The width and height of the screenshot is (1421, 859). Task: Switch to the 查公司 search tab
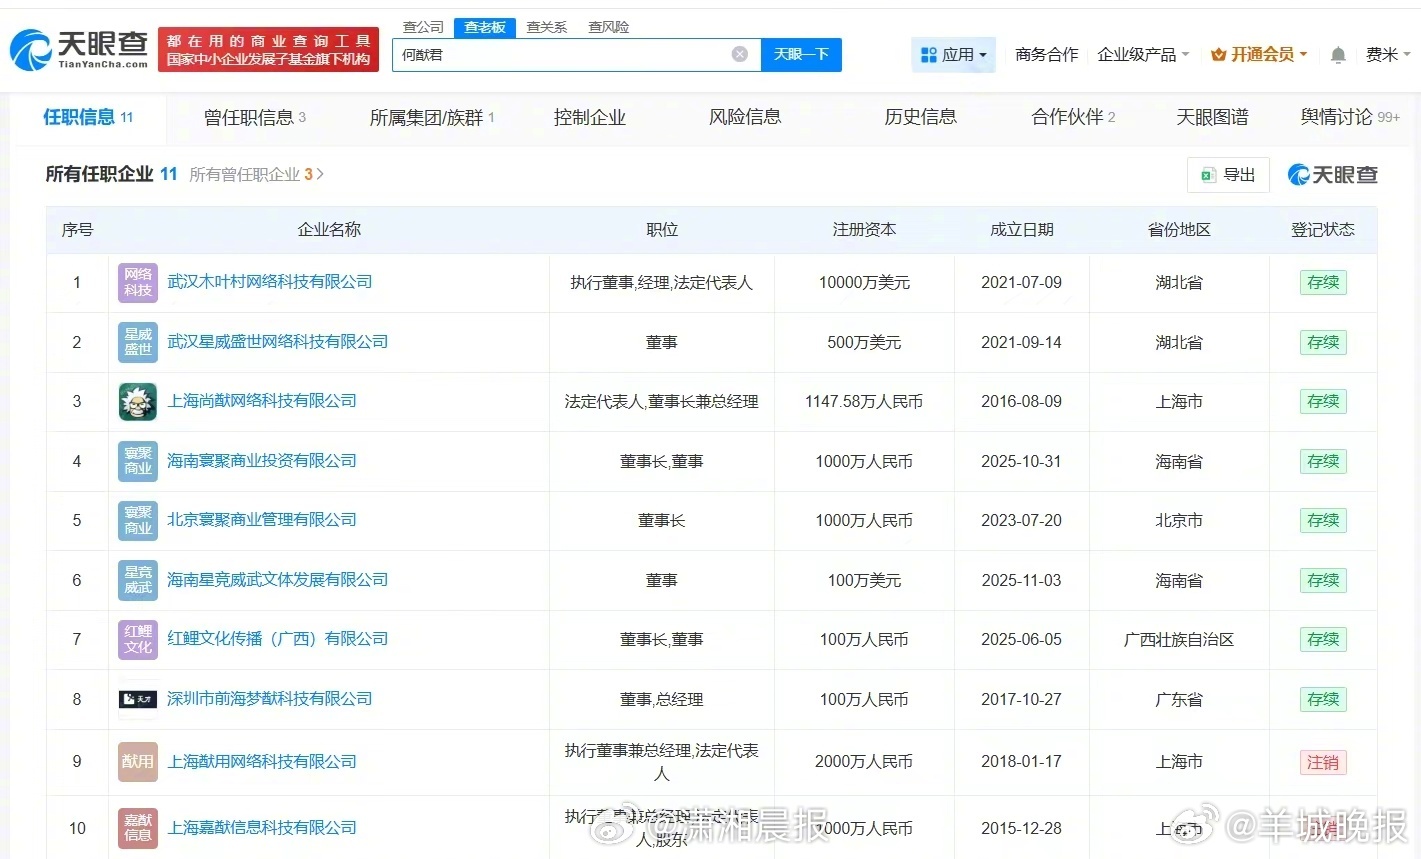tap(423, 27)
